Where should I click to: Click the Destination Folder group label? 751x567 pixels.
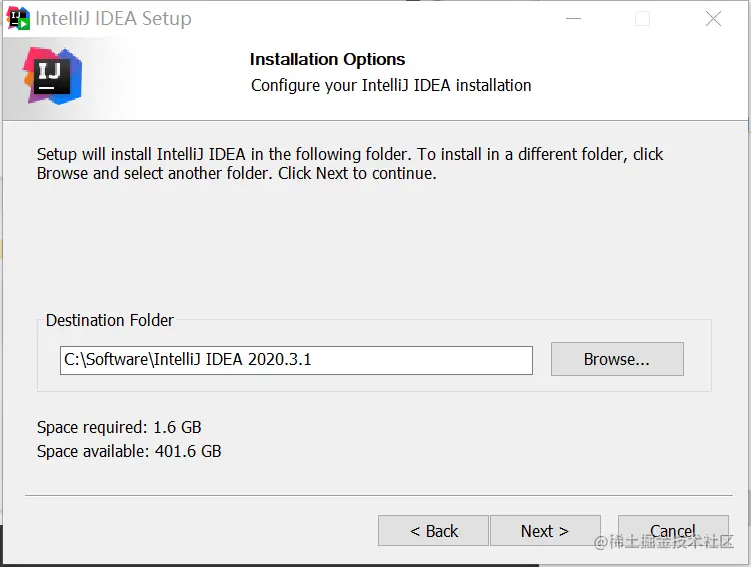(x=110, y=321)
